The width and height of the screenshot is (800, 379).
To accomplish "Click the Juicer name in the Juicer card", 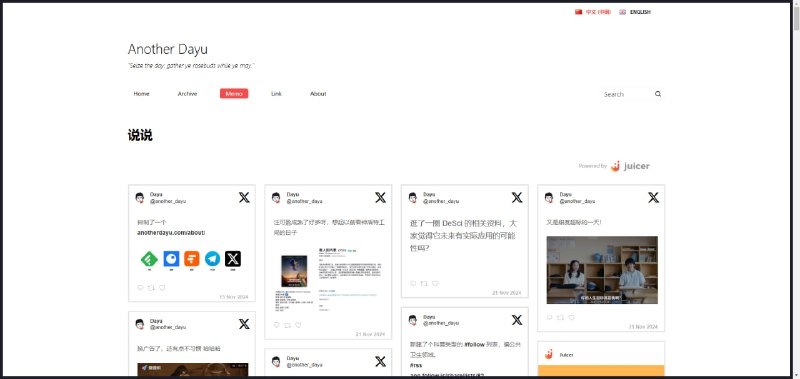I will click(566, 355).
